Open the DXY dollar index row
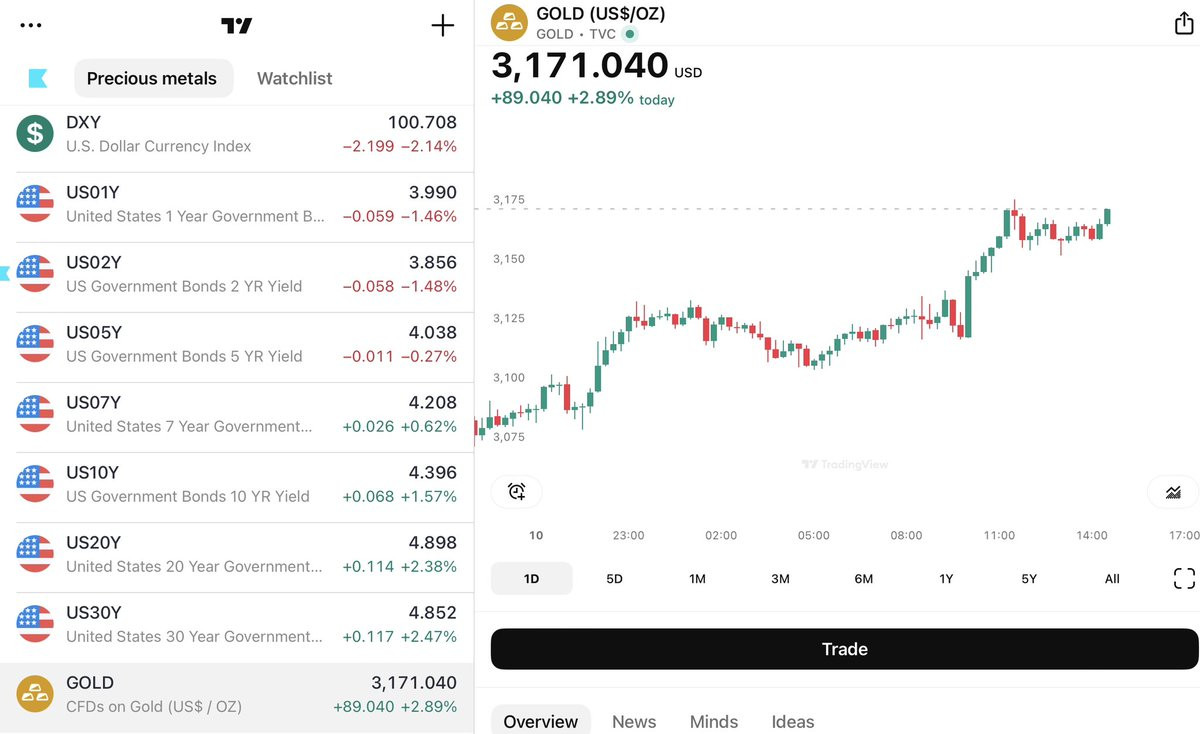This screenshot has width=1200, height=734. 237,134
